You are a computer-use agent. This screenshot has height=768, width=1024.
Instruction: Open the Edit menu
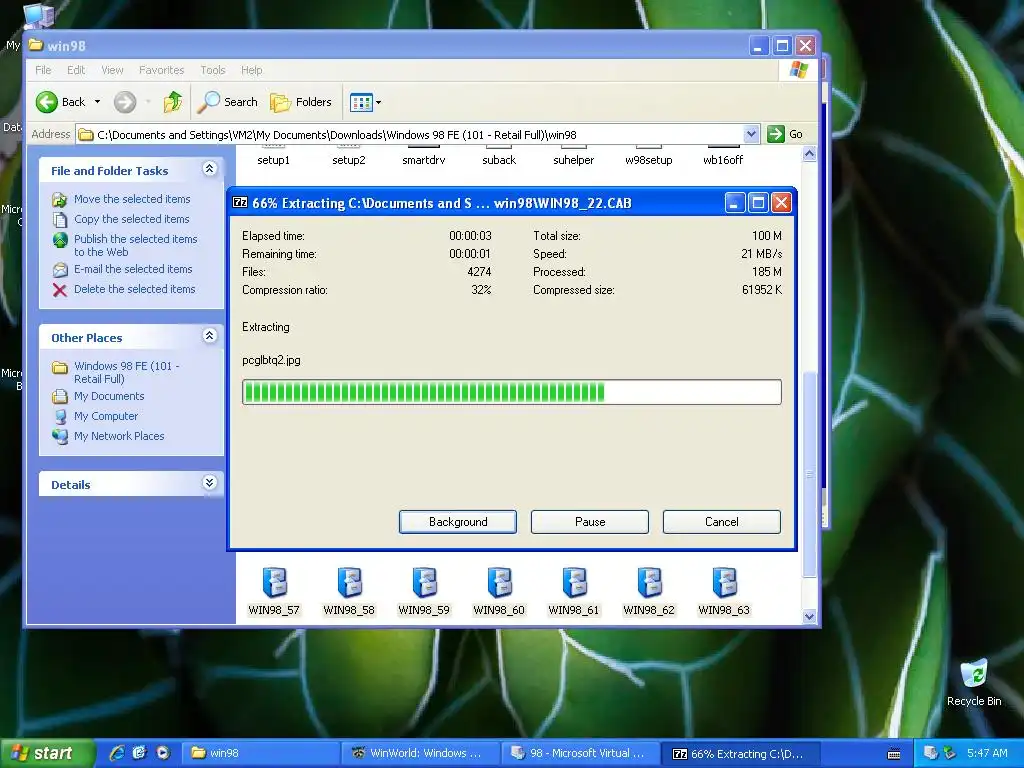coord(76,70)
